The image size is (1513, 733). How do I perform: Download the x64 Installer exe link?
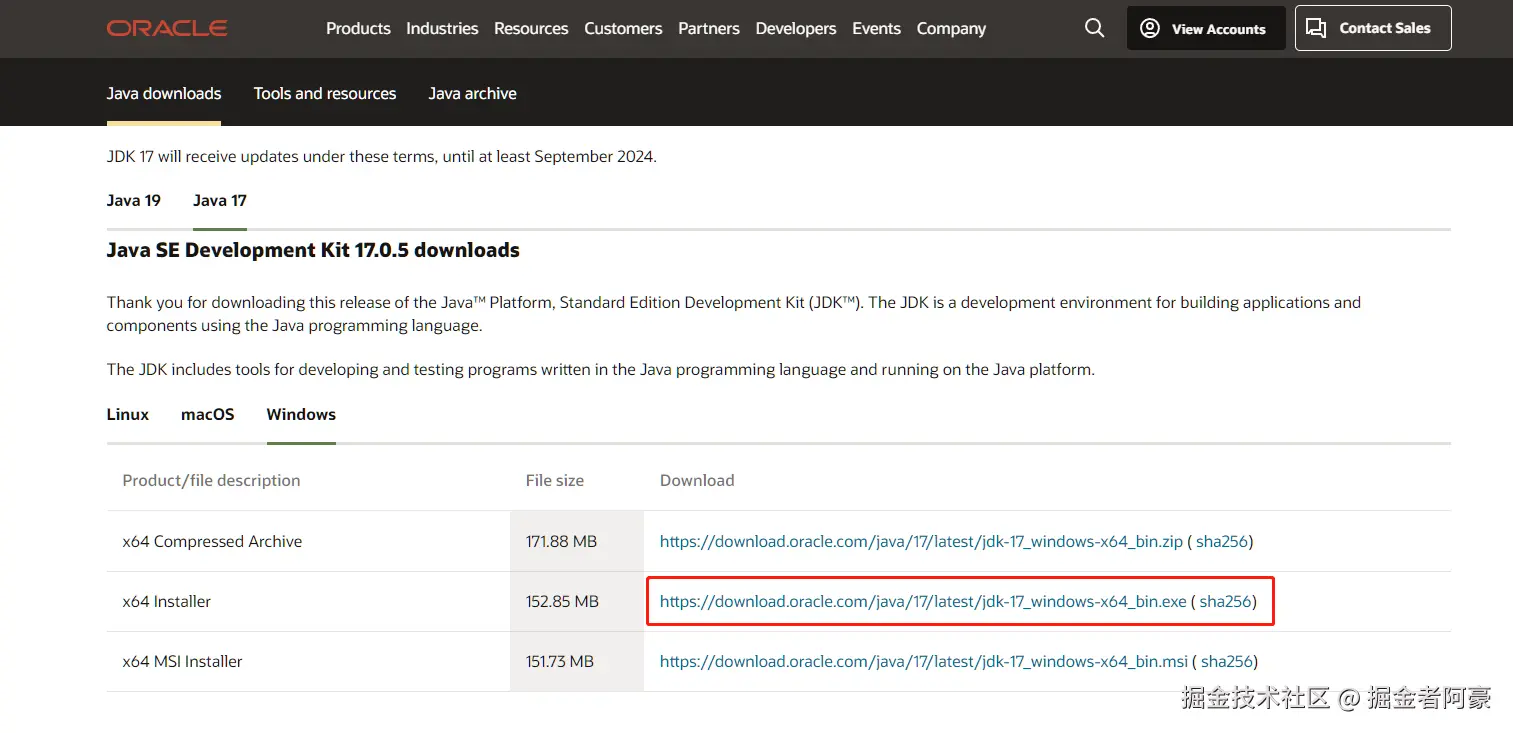click(923, 601)
